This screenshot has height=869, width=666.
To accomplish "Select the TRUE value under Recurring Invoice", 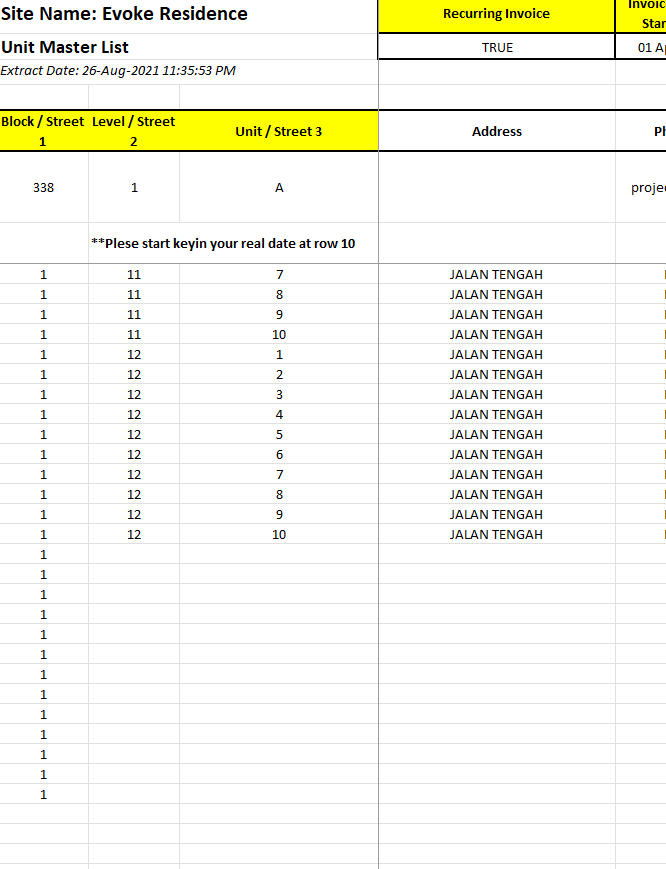I will coord(496,47).
